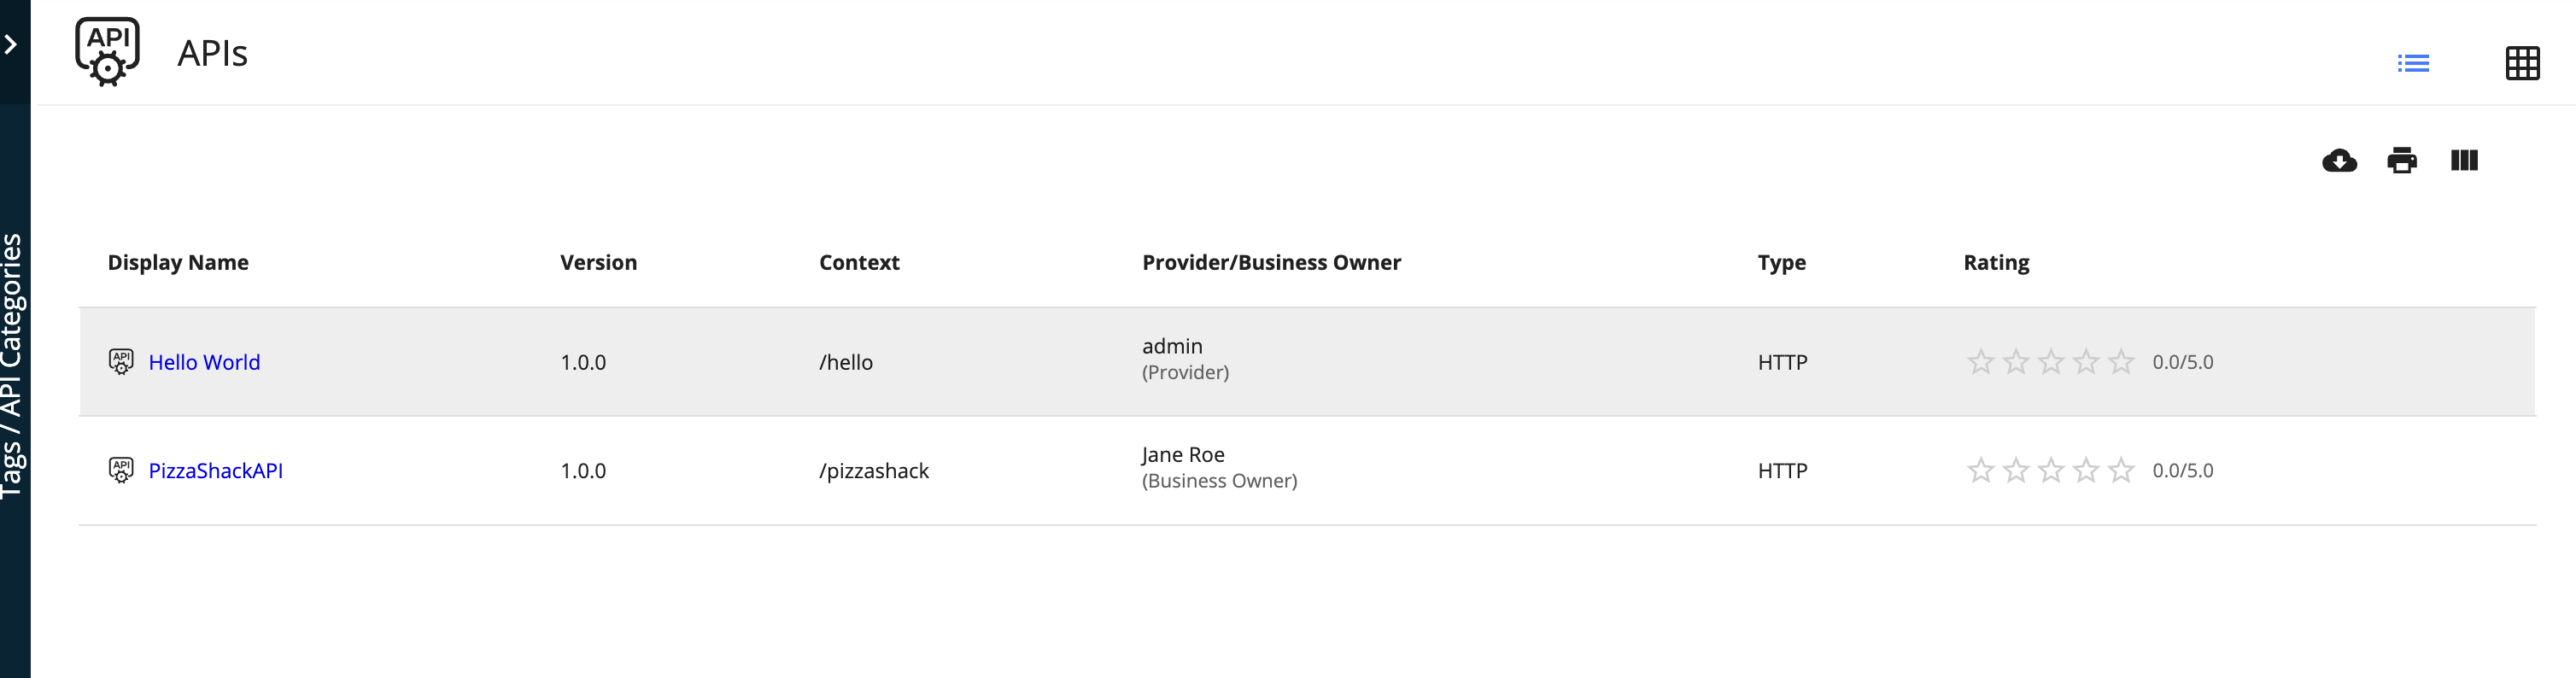Download the API table as CSV

coord(2339,161)
